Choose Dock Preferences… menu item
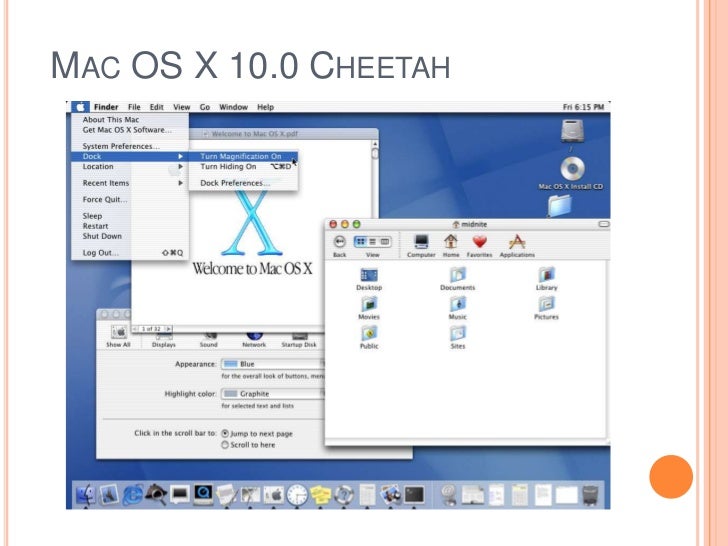 coord(243,183)
